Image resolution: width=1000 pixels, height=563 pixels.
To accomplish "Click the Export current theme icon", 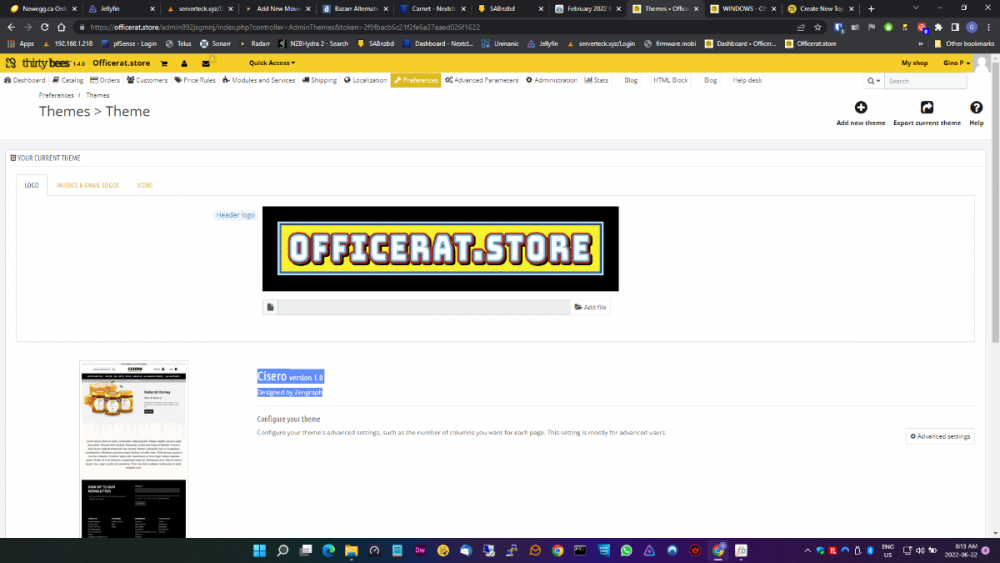I will coord(926,108).
